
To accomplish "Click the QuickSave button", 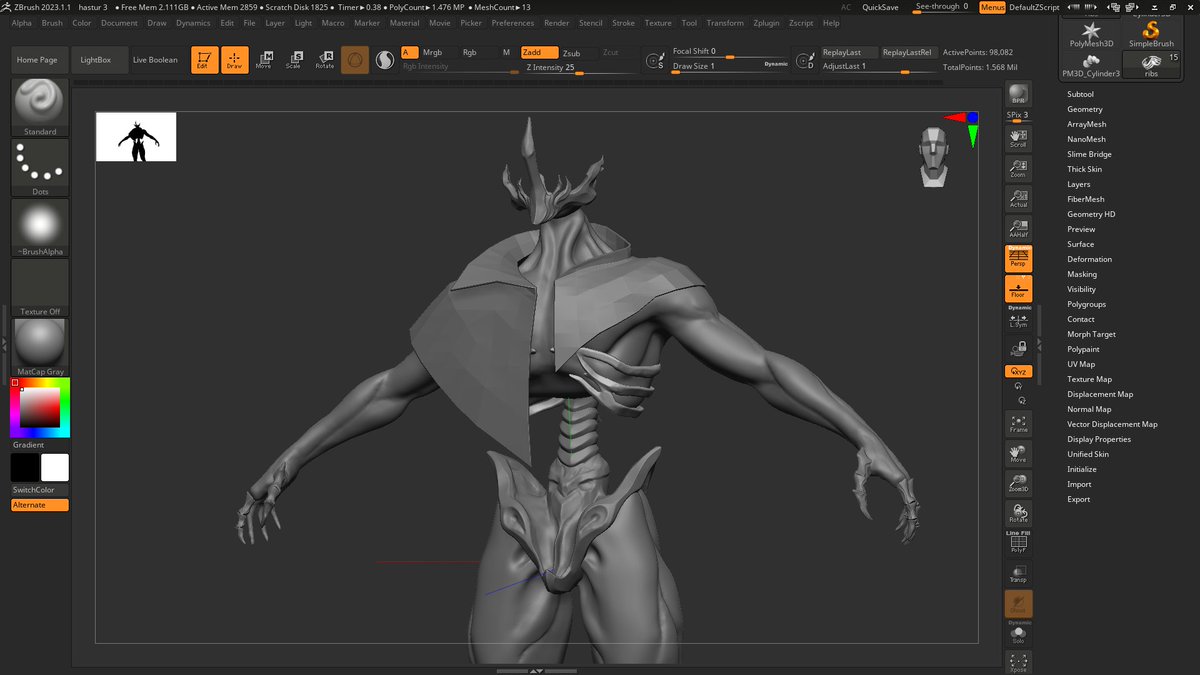I will pos(880,7).
